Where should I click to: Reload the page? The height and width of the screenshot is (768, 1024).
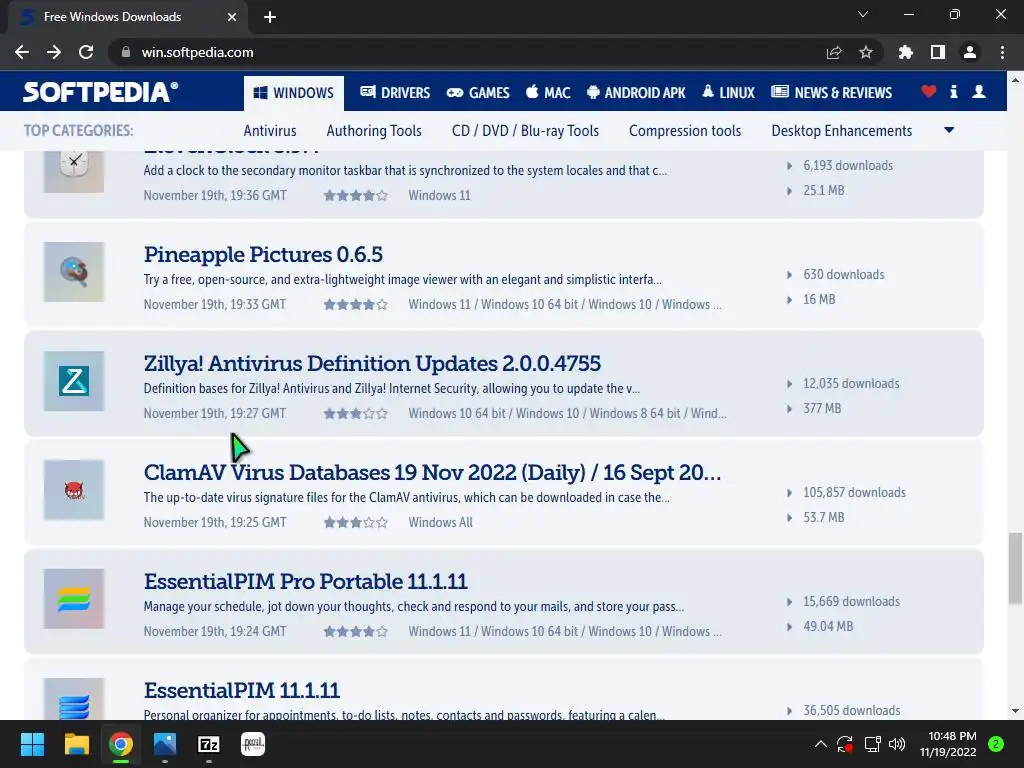(86, 52)
